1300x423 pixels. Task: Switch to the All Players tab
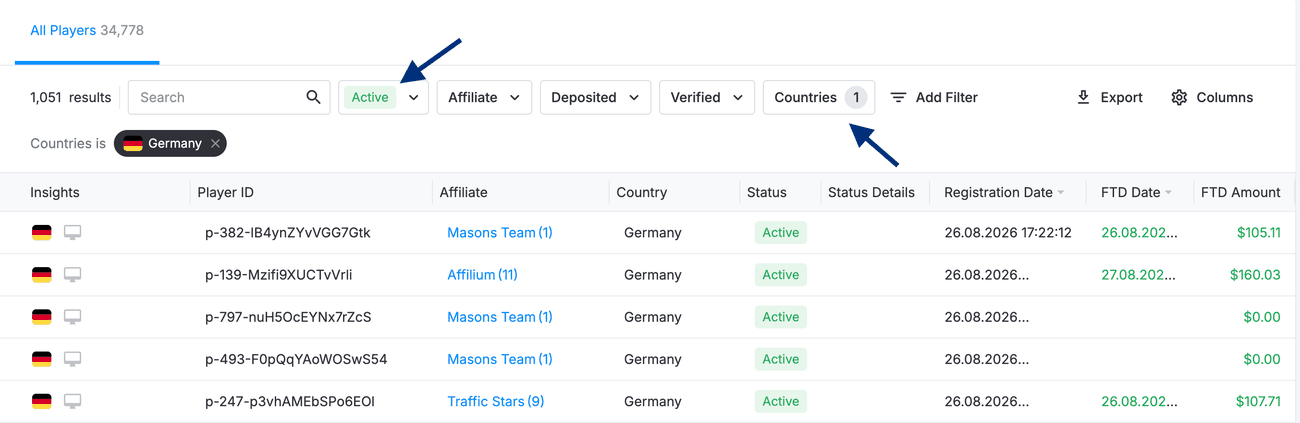pyautogui.click(x=87, y=31)
